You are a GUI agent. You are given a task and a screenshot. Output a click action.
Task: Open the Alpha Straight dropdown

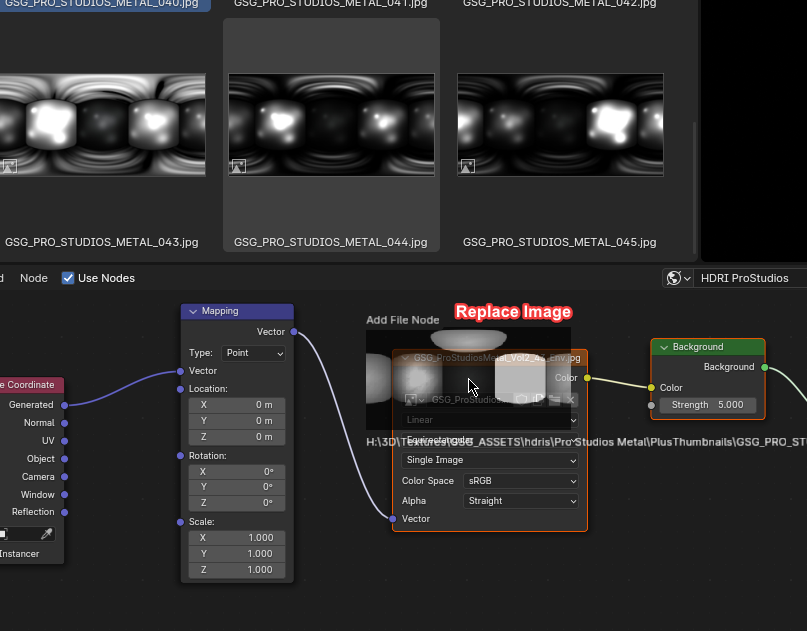520,501
